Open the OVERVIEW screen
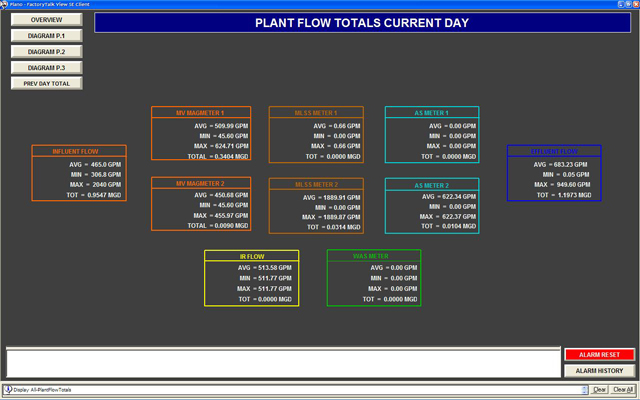This screenshot has height=400, width=640. tap(46, 20)
